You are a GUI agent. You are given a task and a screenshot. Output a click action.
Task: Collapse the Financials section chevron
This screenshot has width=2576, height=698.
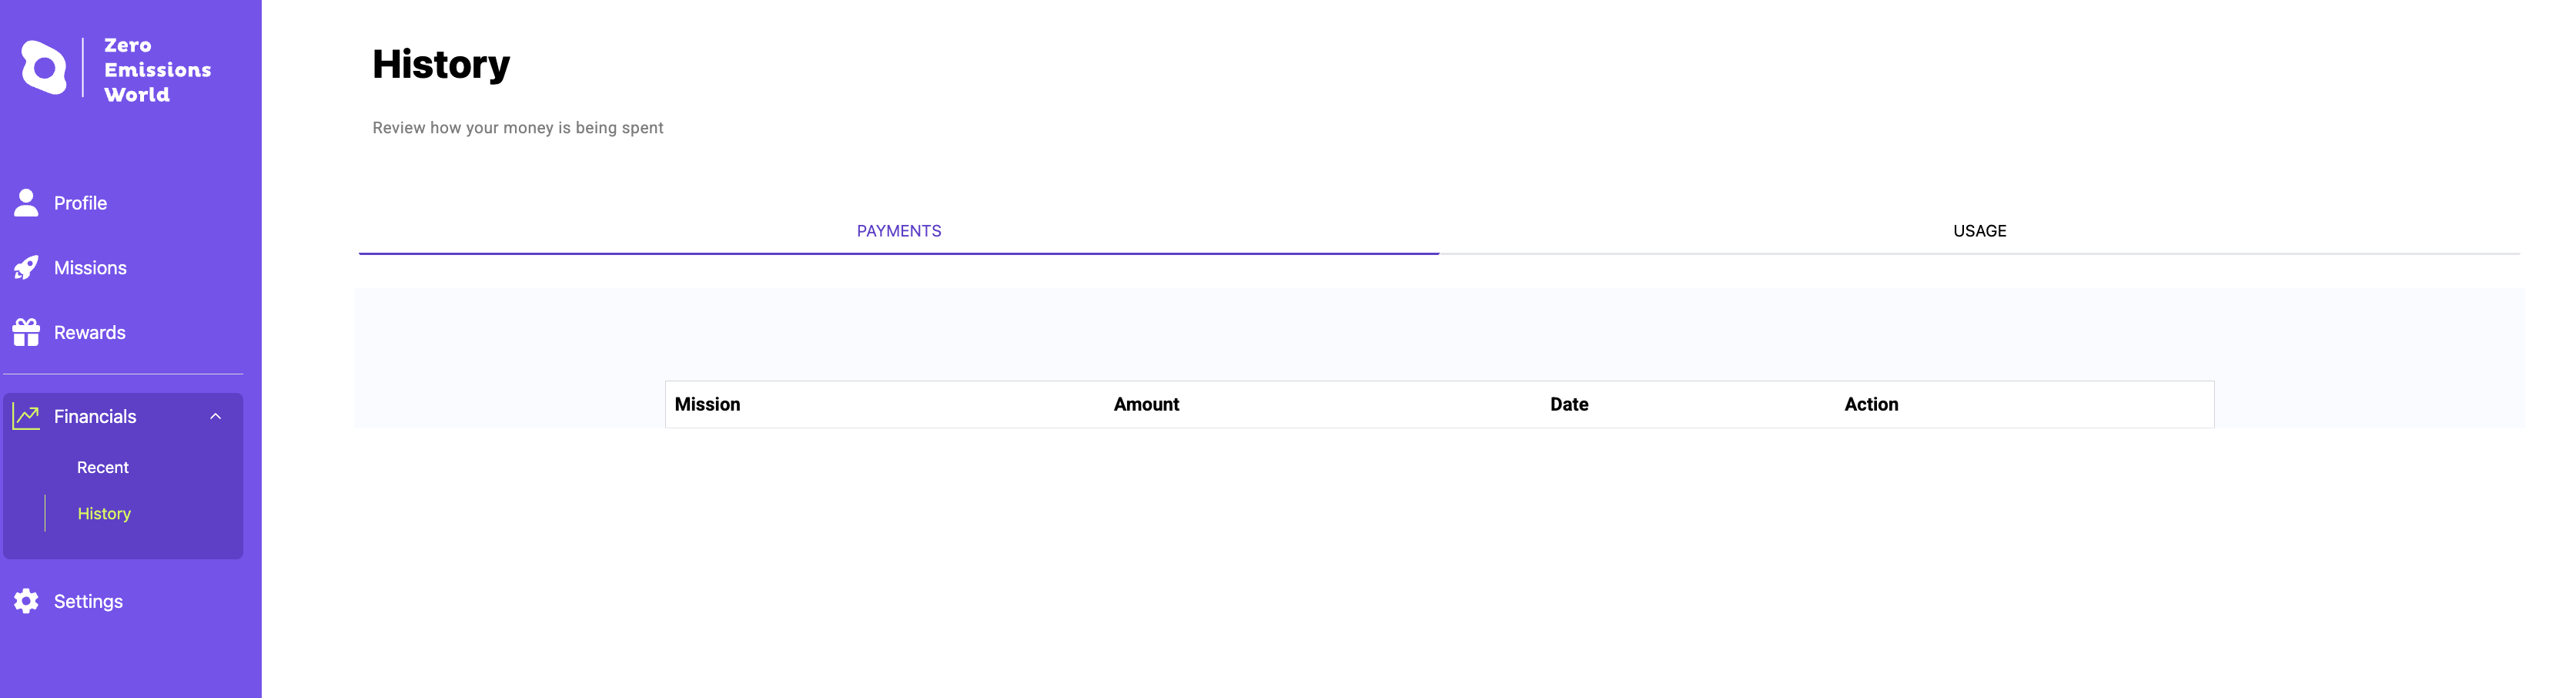(215, 417)
